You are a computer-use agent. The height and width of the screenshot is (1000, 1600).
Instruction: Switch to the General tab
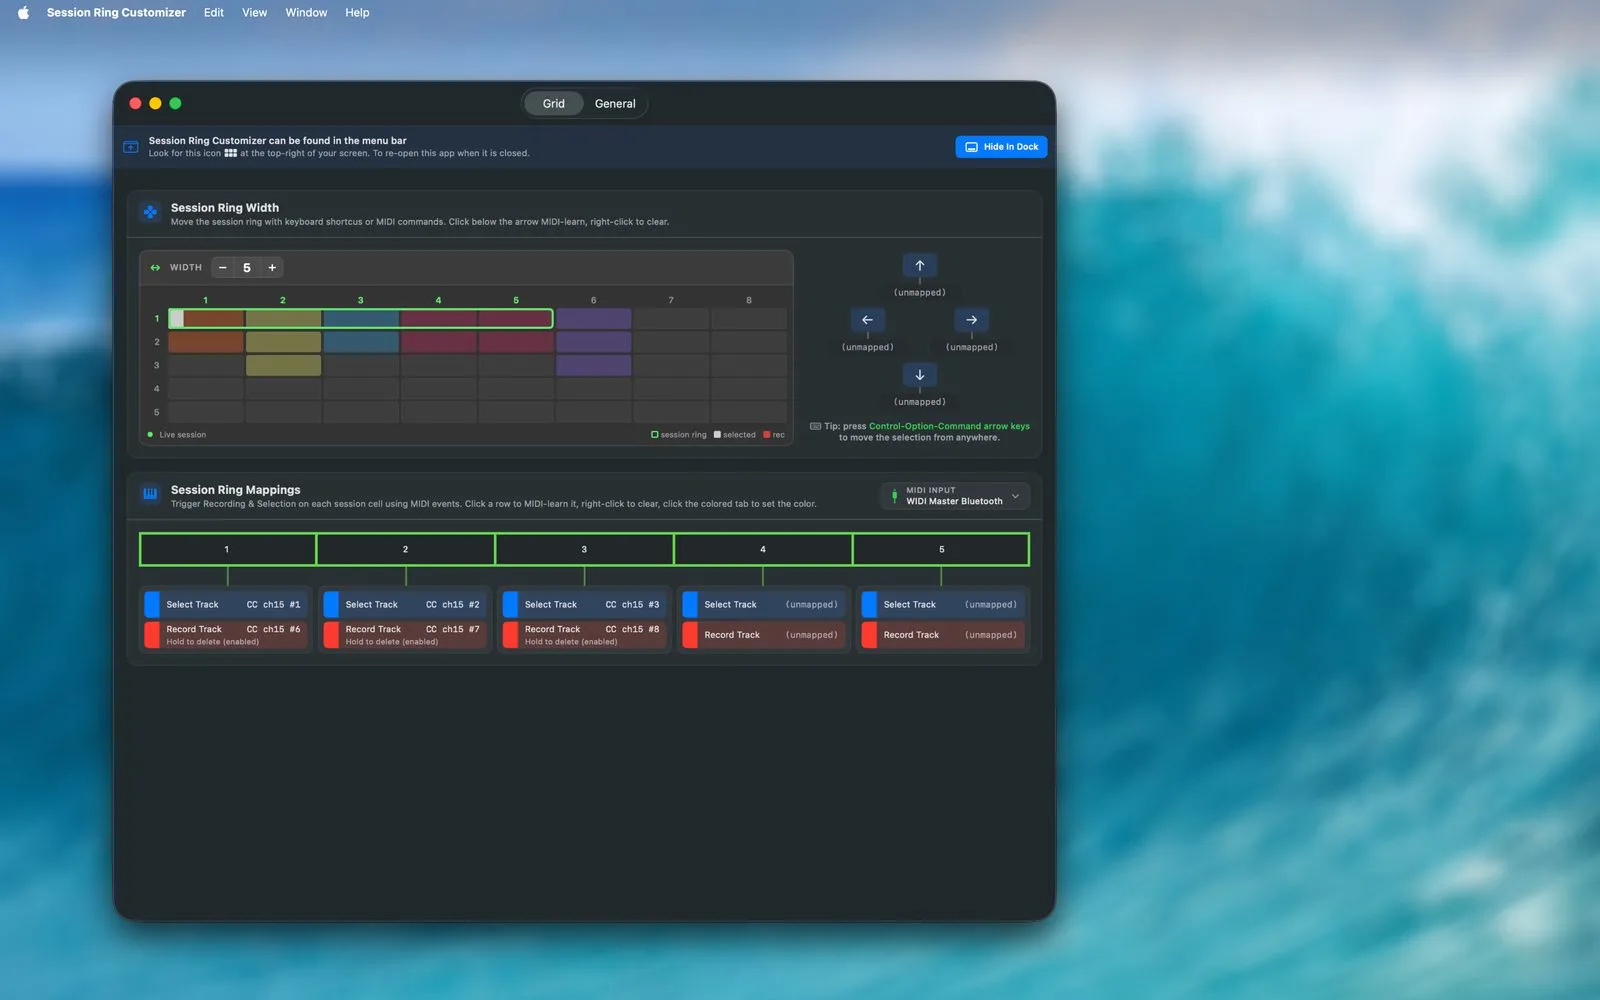click(615, 104)
